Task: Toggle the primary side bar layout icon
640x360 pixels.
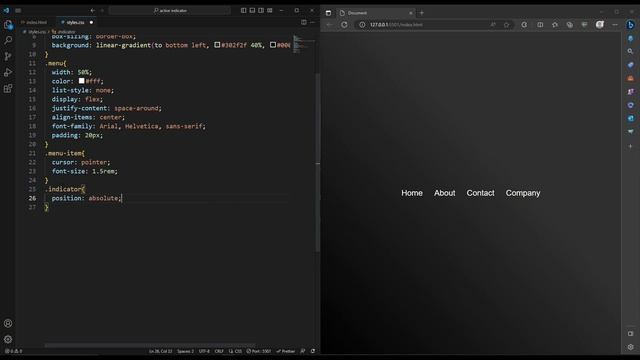Action: pyautogui.click(x=243, y=11)
